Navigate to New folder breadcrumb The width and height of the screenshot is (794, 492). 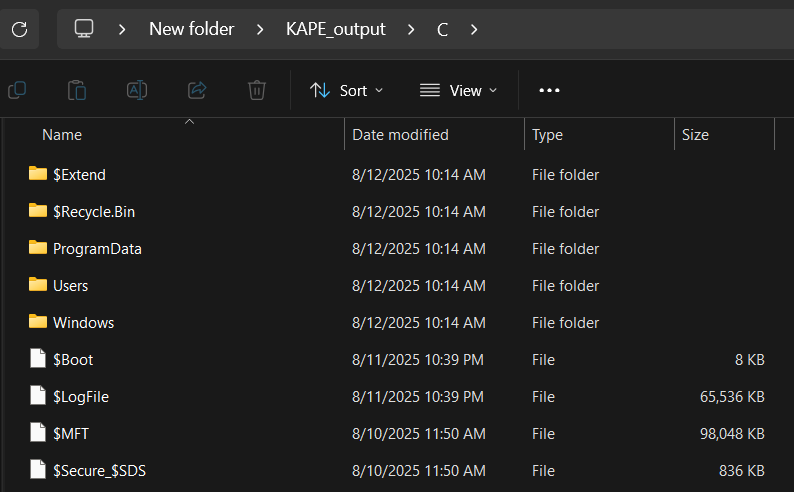pyautogui.click(x=191, y=29)
